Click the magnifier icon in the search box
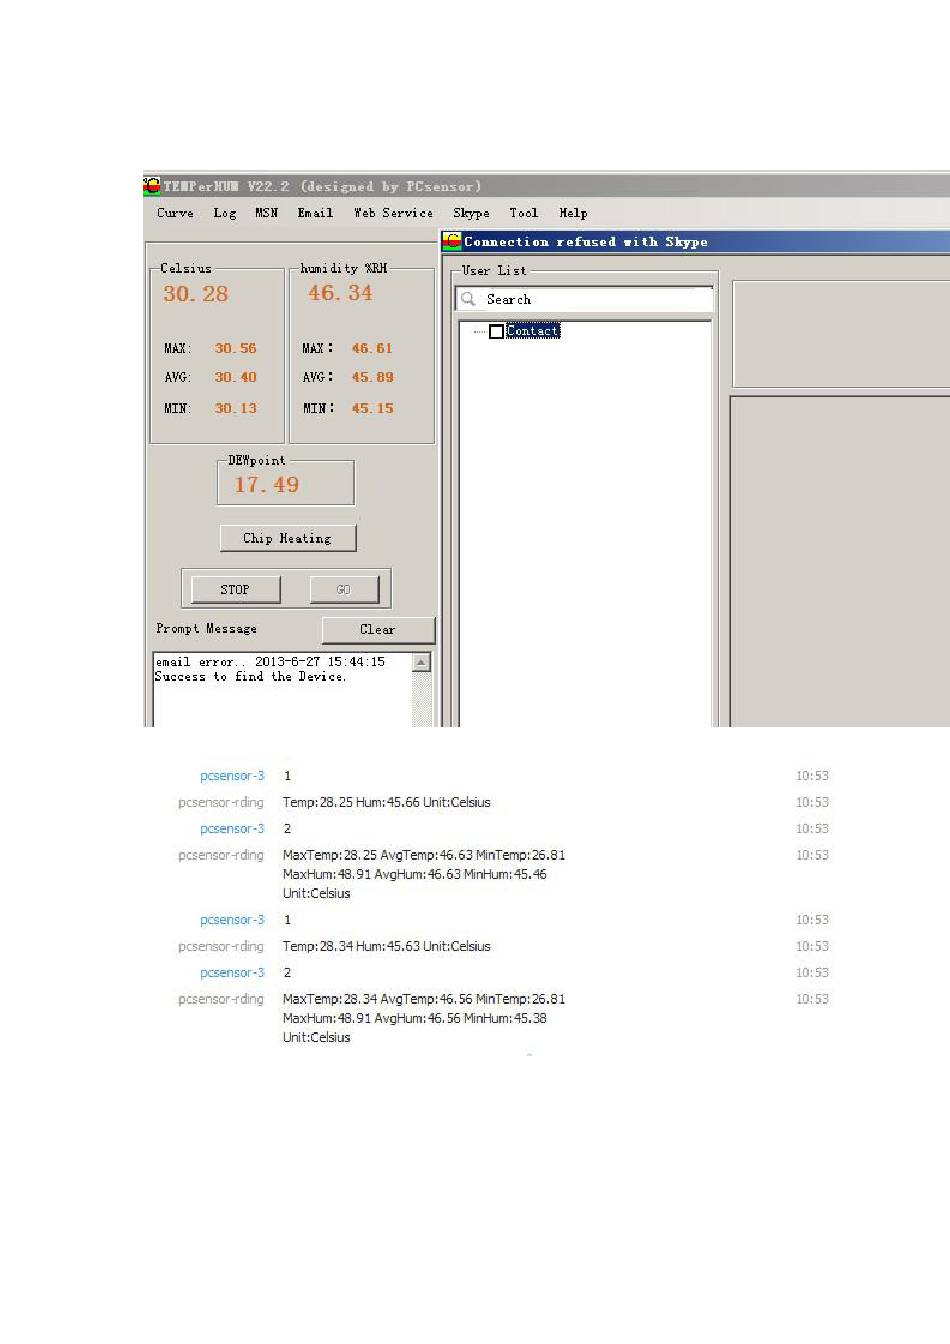 [x=468, y=299]
